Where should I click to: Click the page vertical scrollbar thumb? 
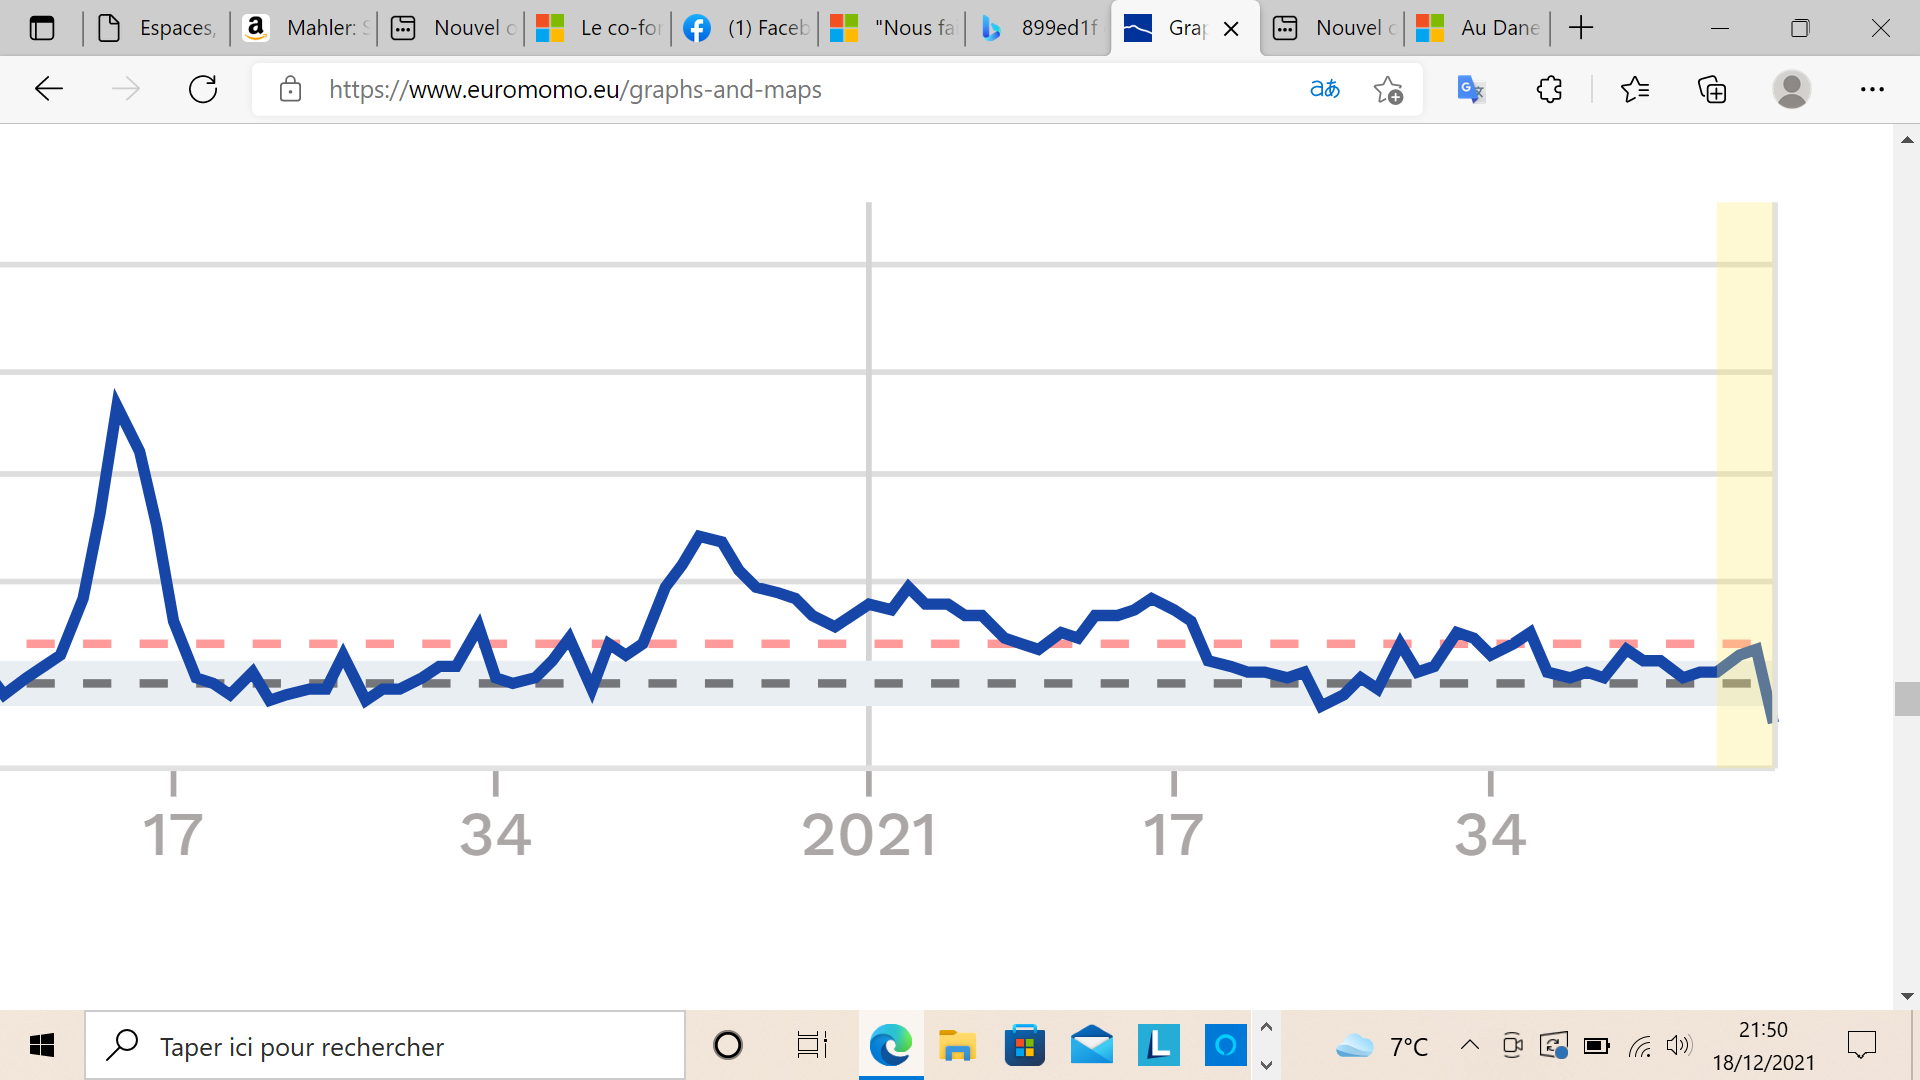[x=1906, y=698]
